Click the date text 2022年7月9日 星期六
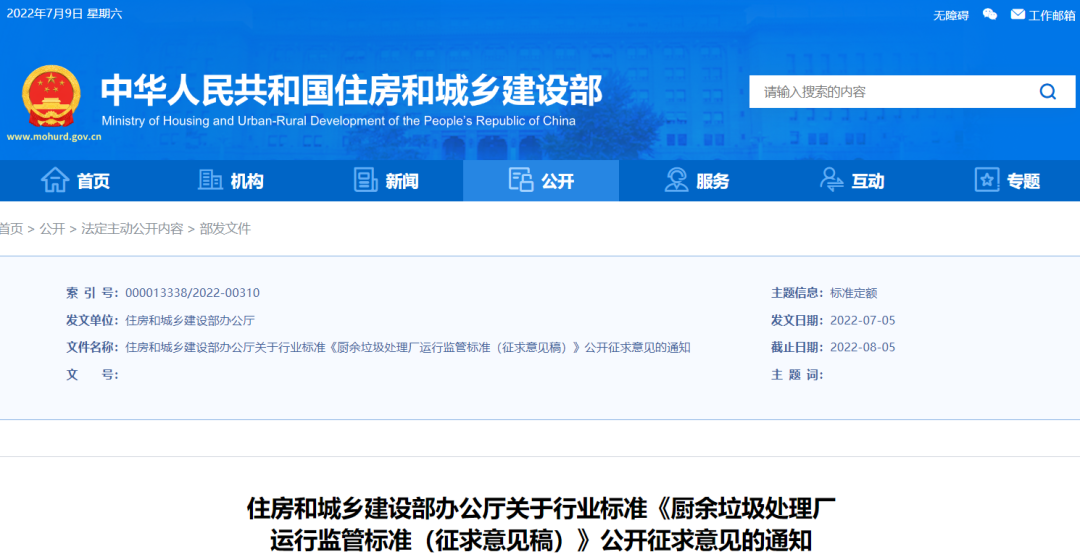This screenshot has width=1080, height=557. [65, 13]
